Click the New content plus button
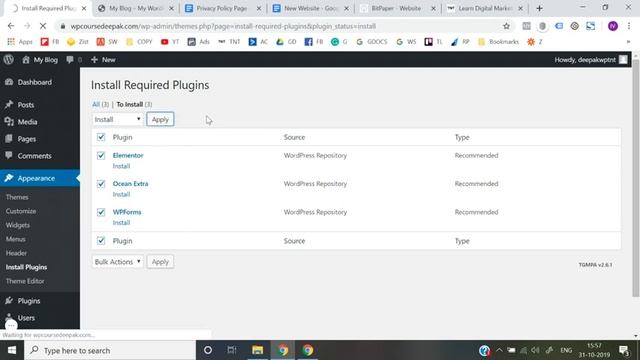Screen dimensions: 640x360 click(x=103, y=60)
